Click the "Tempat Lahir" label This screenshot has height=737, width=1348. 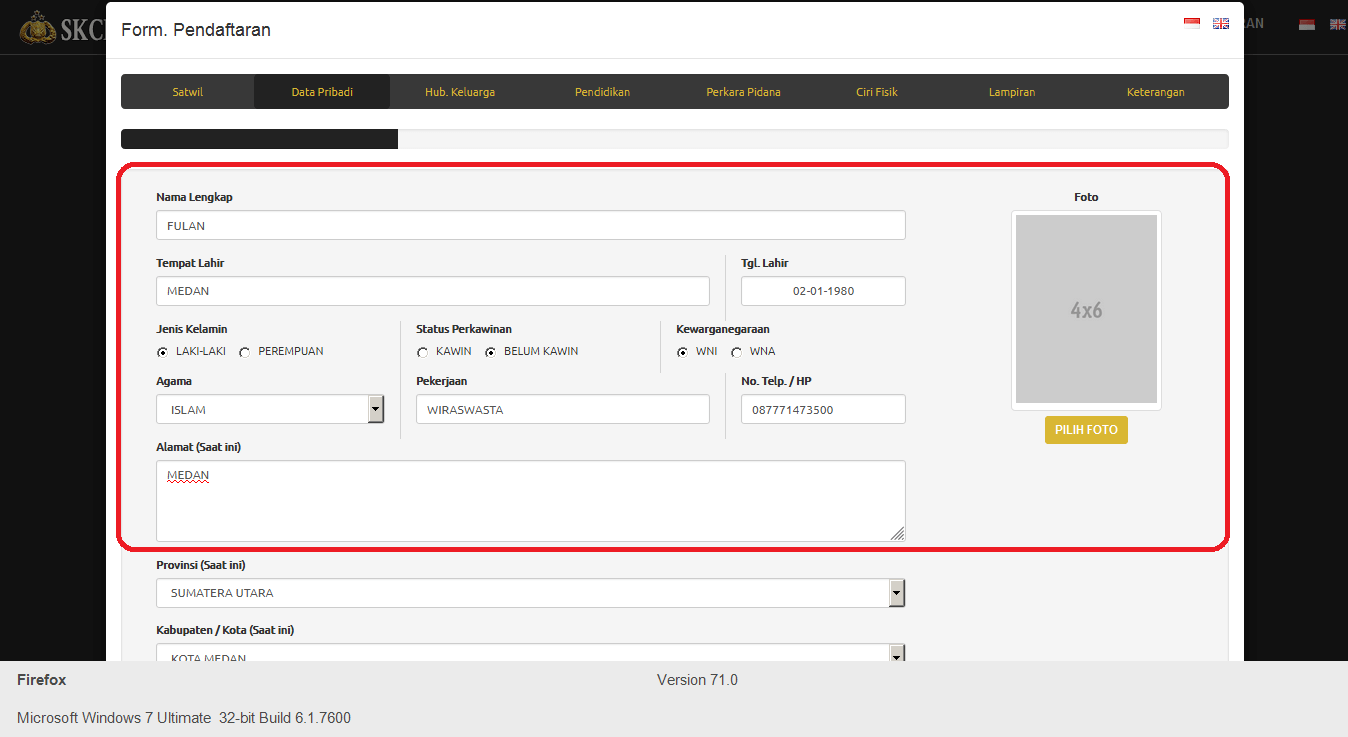click(190, 263)
